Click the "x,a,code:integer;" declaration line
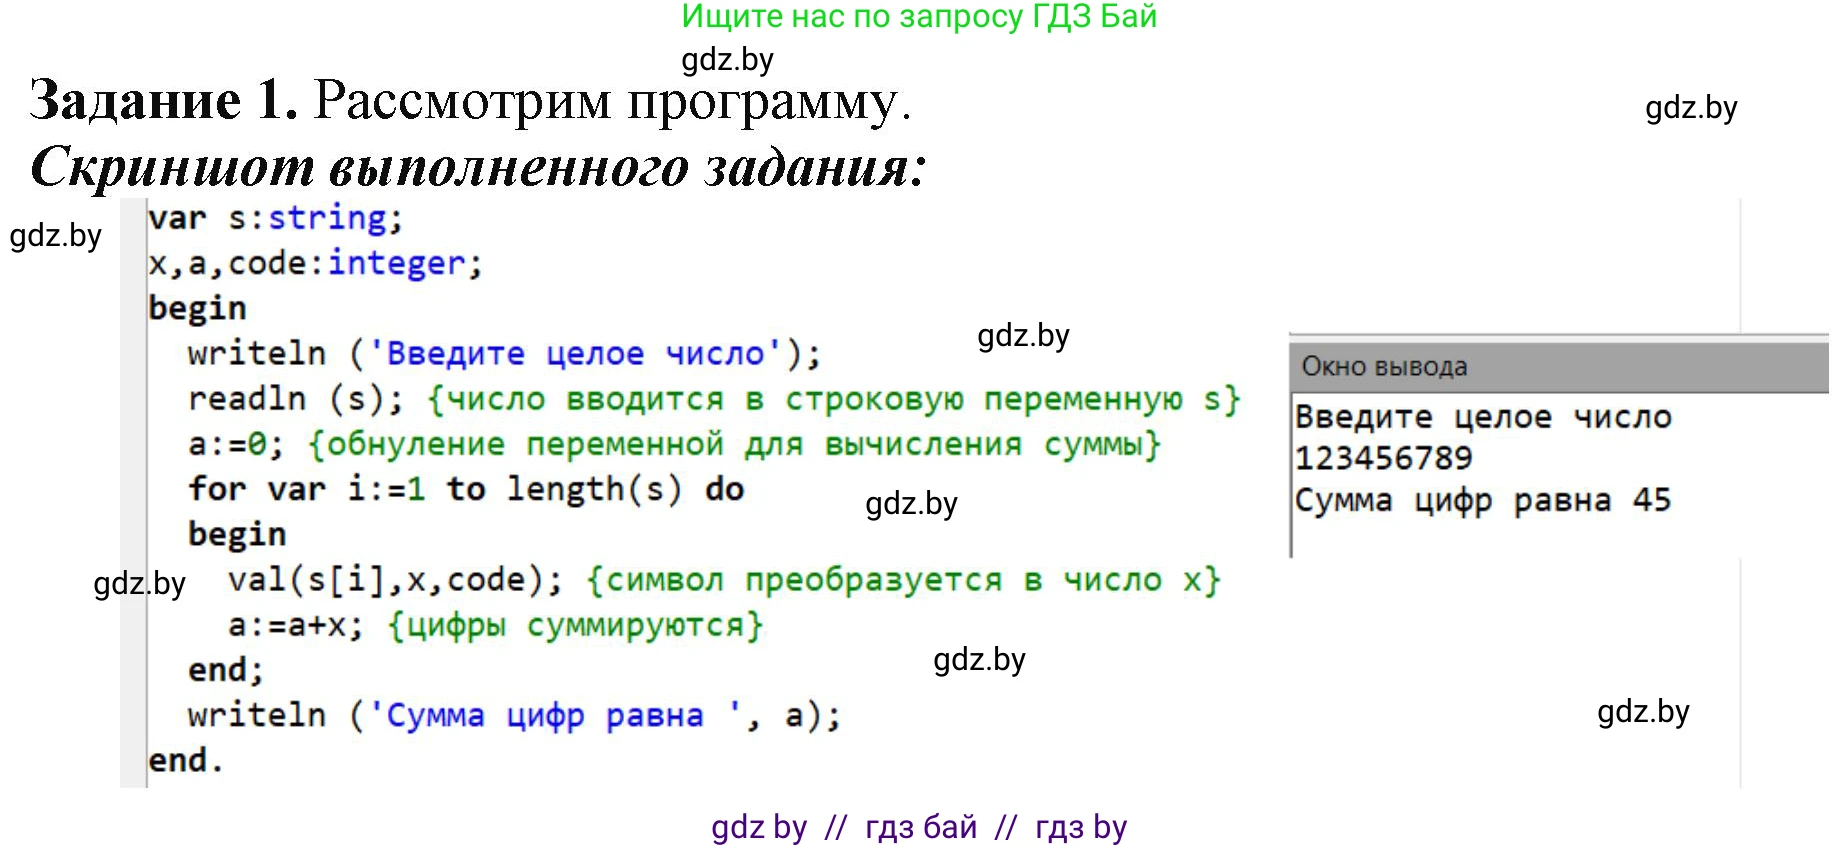Screen dimensions: 1841x849 [315, 263]
